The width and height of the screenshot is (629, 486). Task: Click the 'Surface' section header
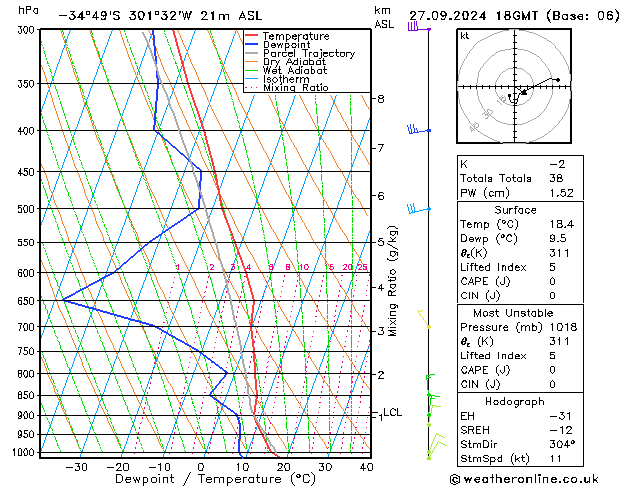pos(515,210)
